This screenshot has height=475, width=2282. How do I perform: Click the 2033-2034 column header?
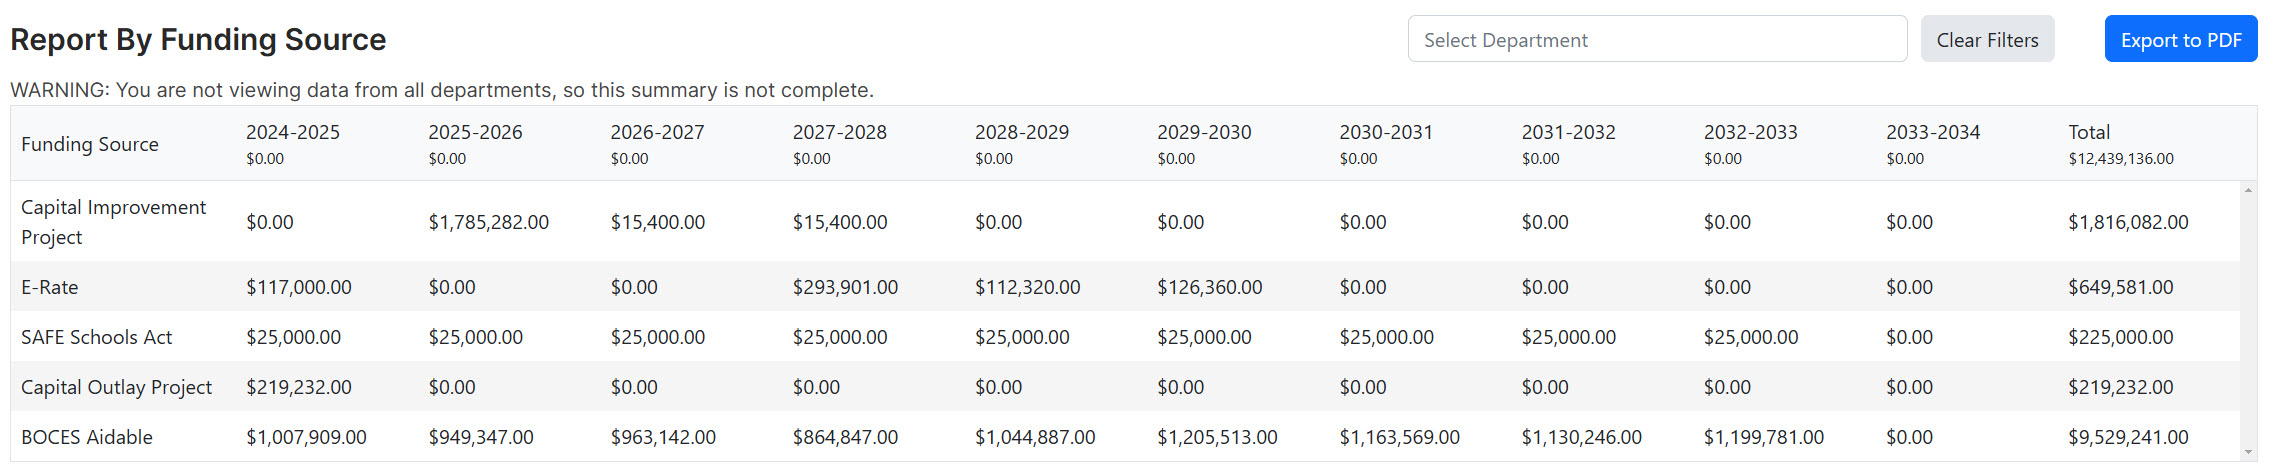click(1933, 132)
